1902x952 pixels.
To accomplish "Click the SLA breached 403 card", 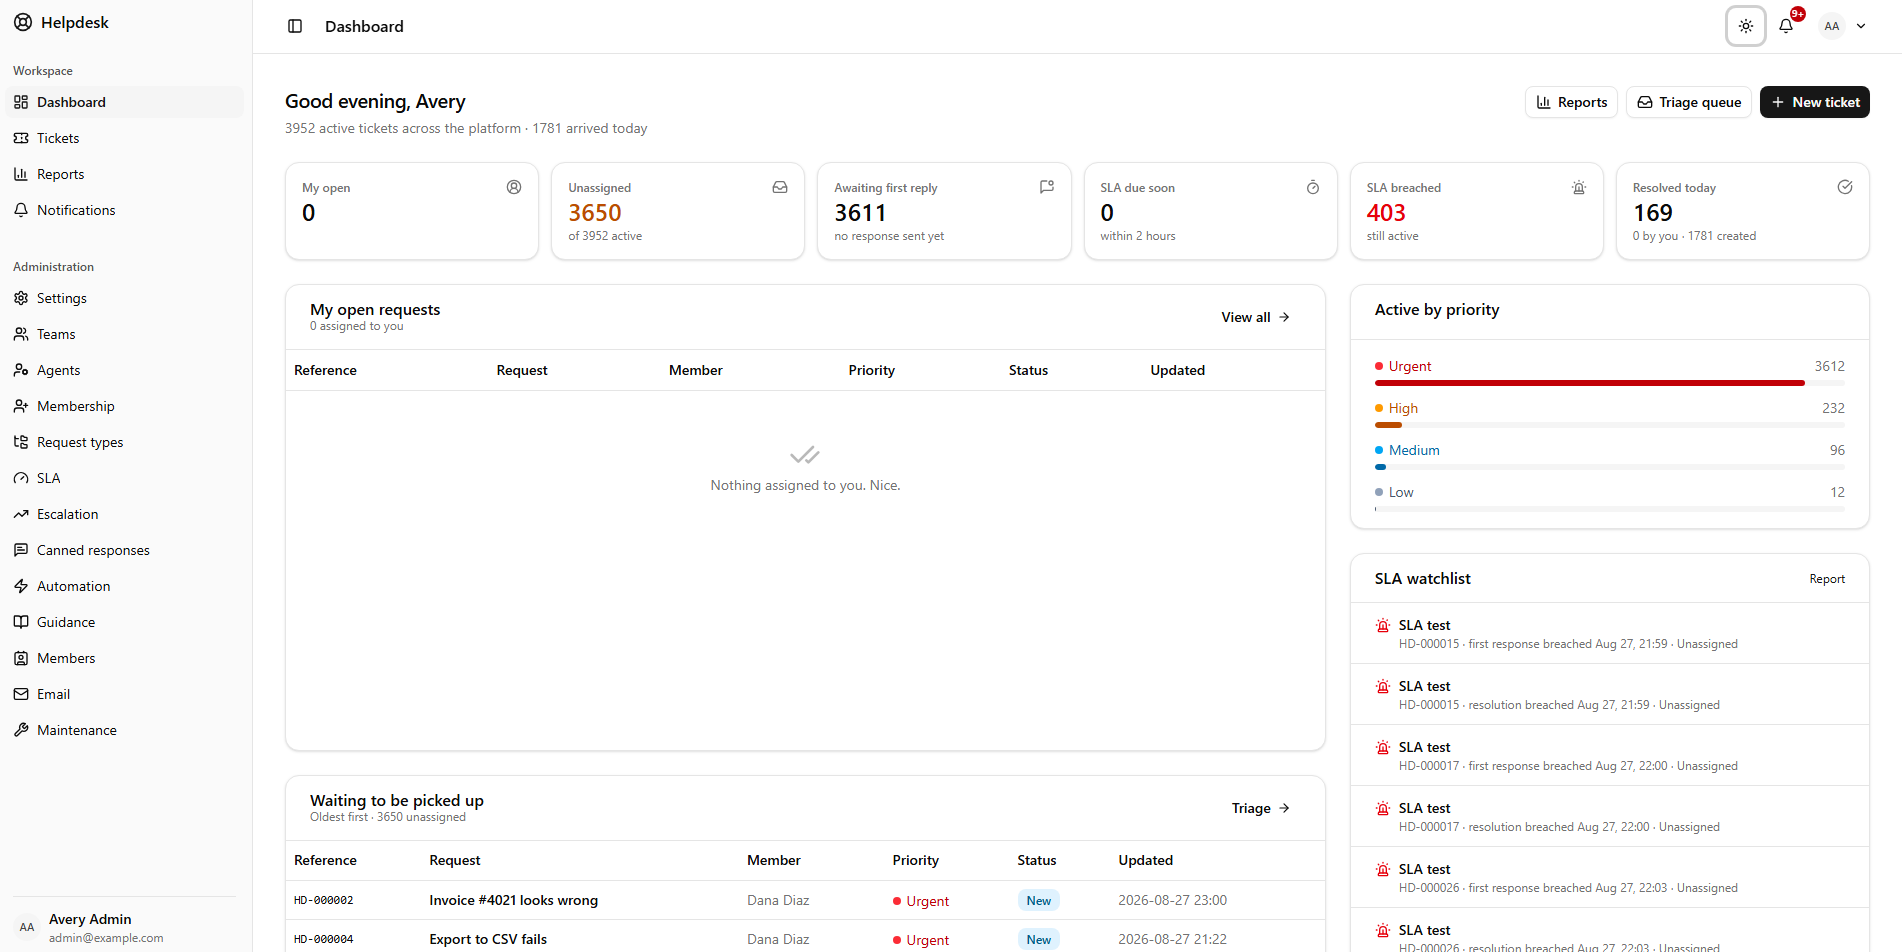I will 1476,211.
